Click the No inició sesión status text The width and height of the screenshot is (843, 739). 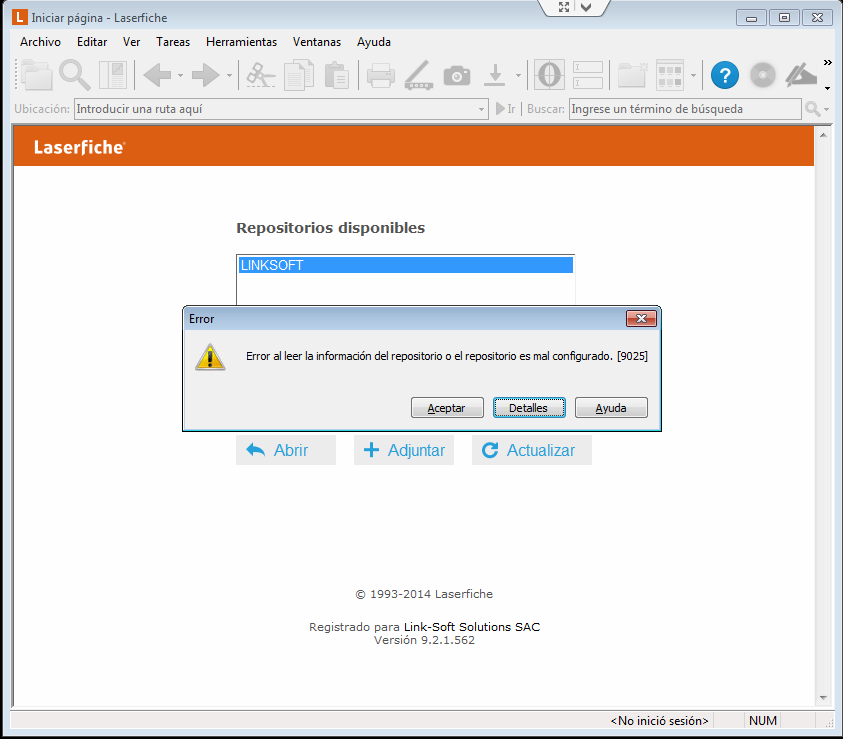(x=659, y=721)
